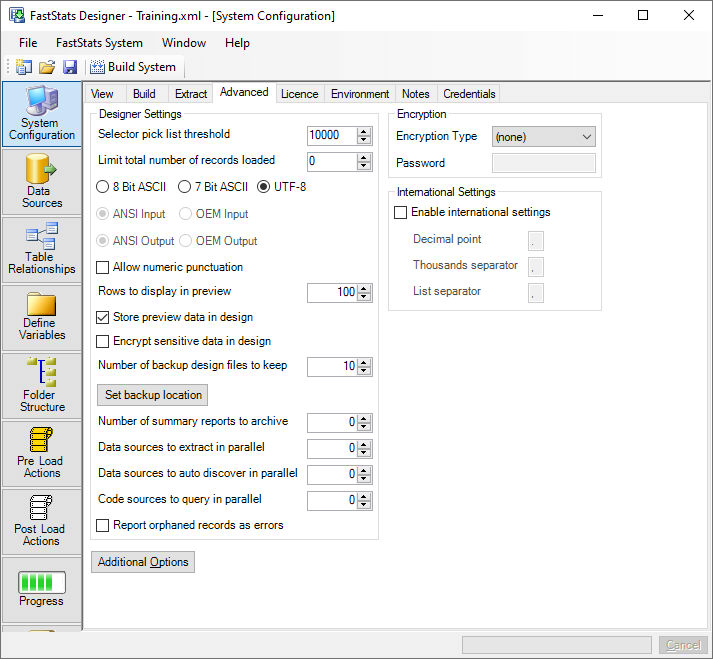Click the Open file folder toolbar icon
The width and height of the screenshot is (713, 659).
(x=47, y=67)
